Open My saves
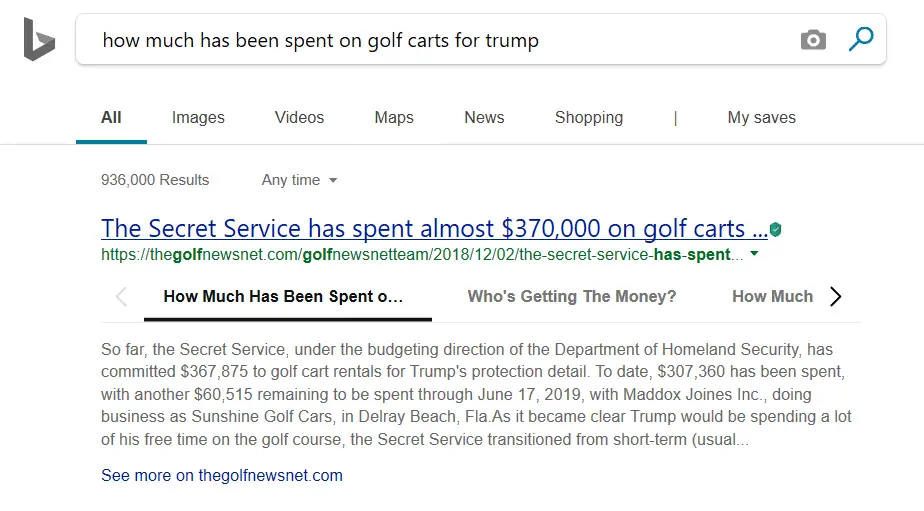Image resolution: width=924 pixels, height=511 pixels. point(761,117)
